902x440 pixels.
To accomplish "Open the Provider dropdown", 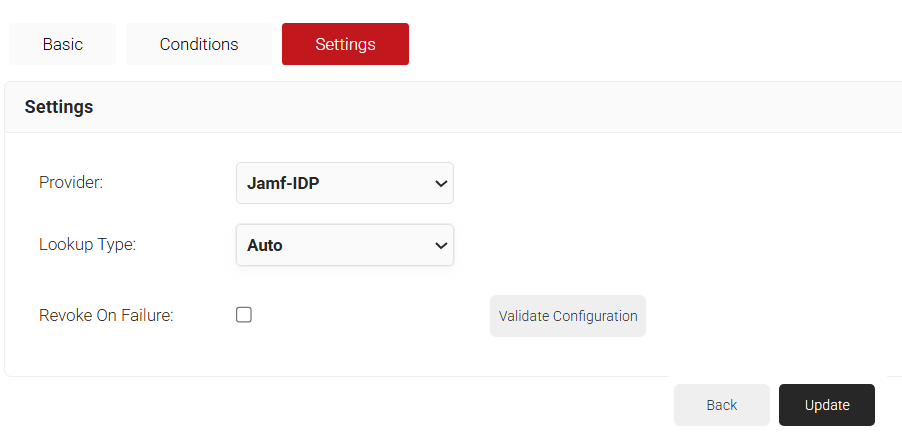I will pos(344,183).
